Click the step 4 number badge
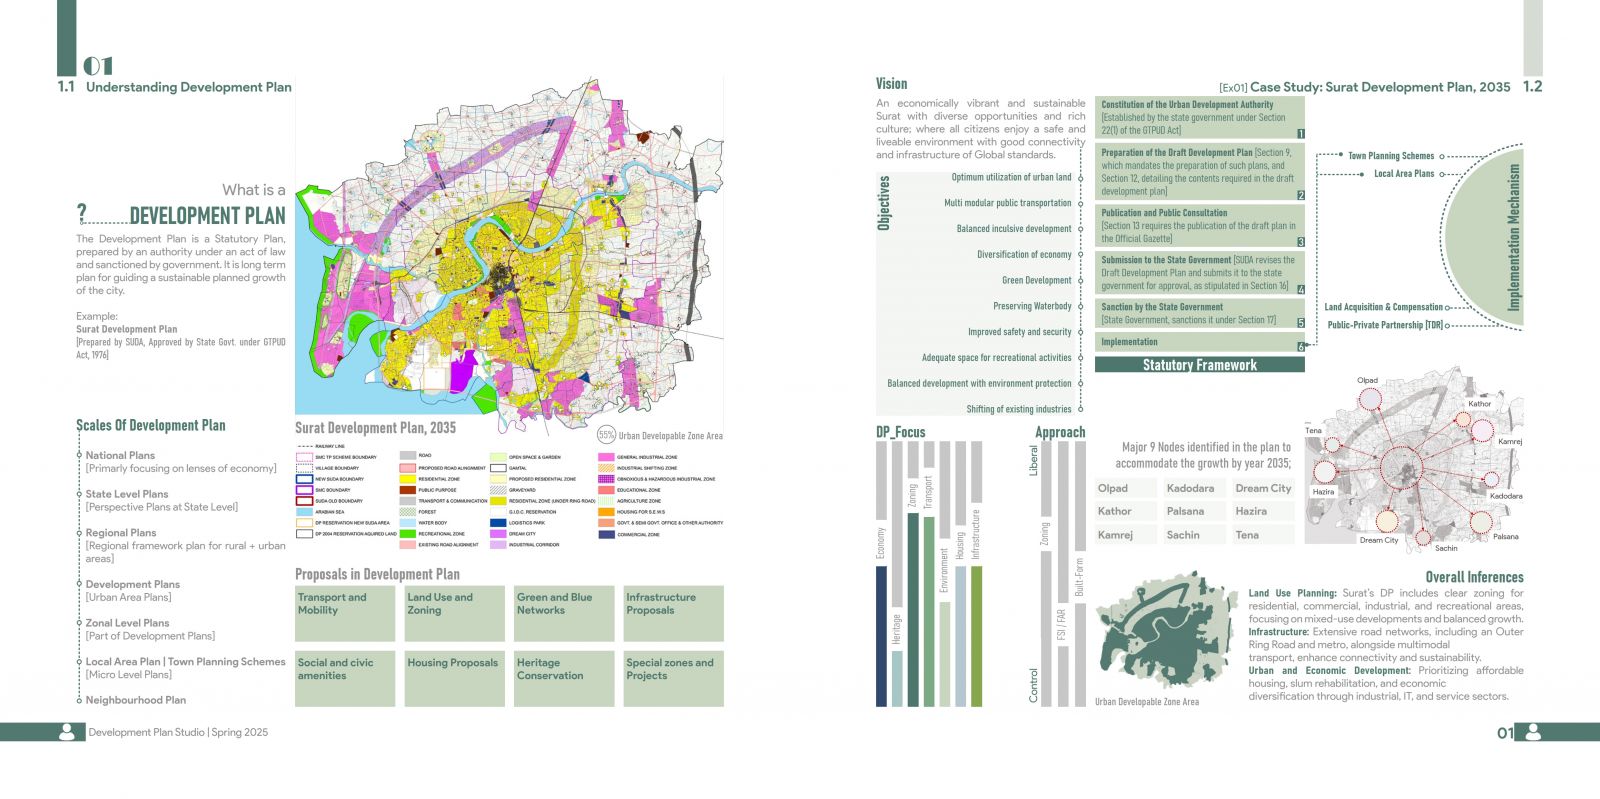Screen dimensions: 1600x799 tap(1300, 289)
